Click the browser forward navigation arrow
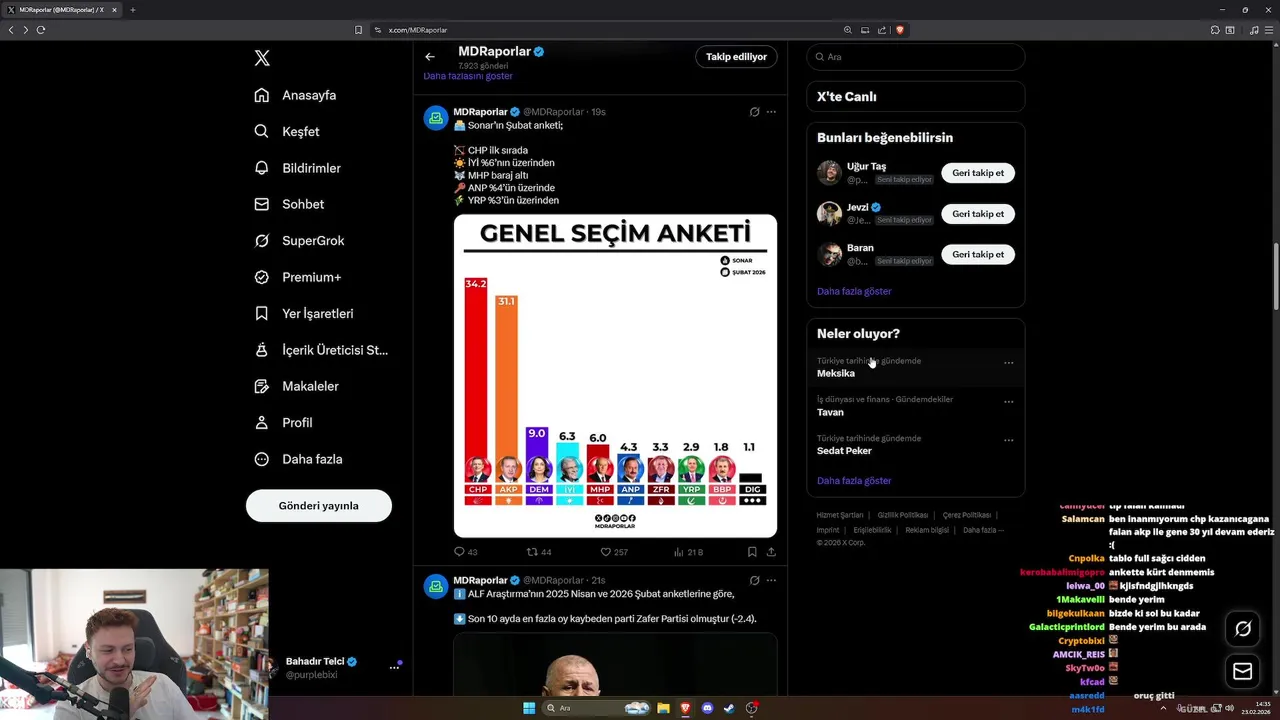This screenshot has width=1280, height=720. [x=25, y=30]
